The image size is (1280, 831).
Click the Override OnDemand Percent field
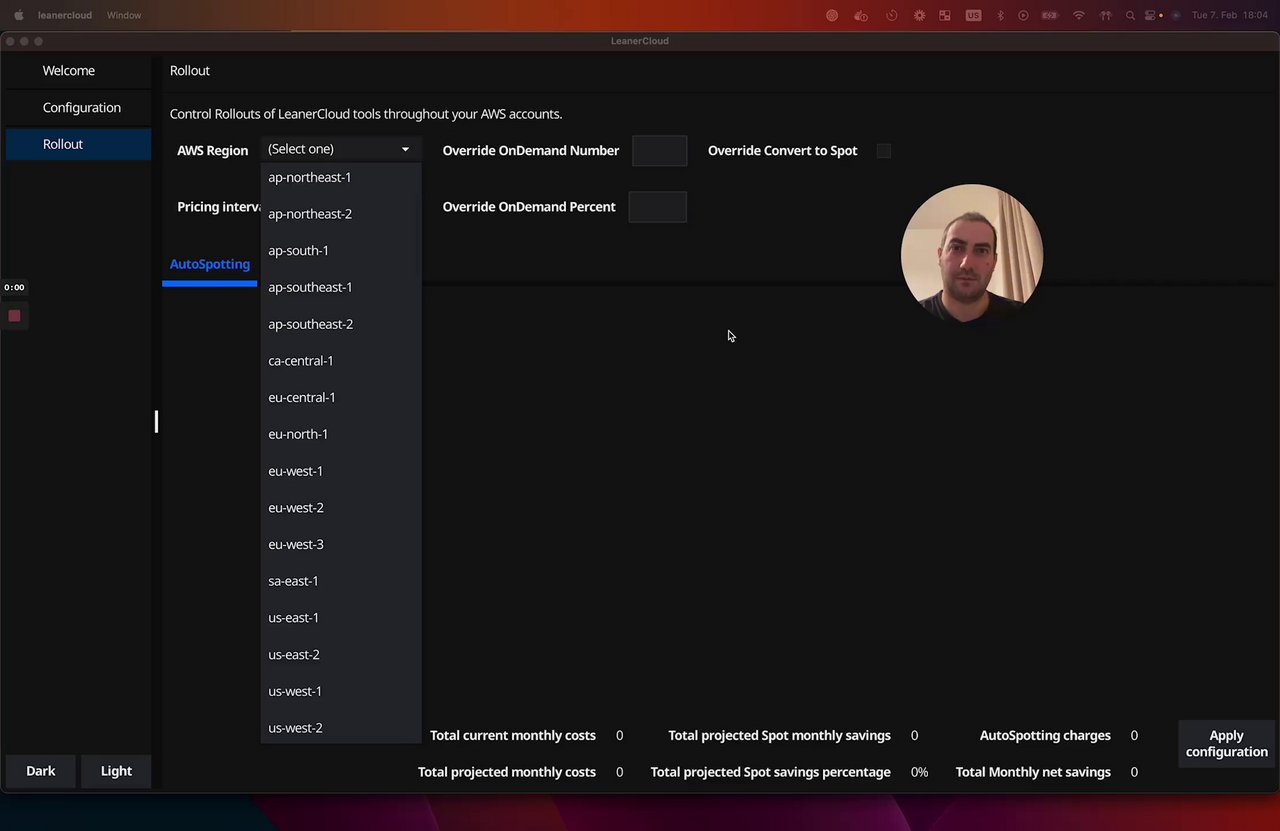click(x=657, y=207)
